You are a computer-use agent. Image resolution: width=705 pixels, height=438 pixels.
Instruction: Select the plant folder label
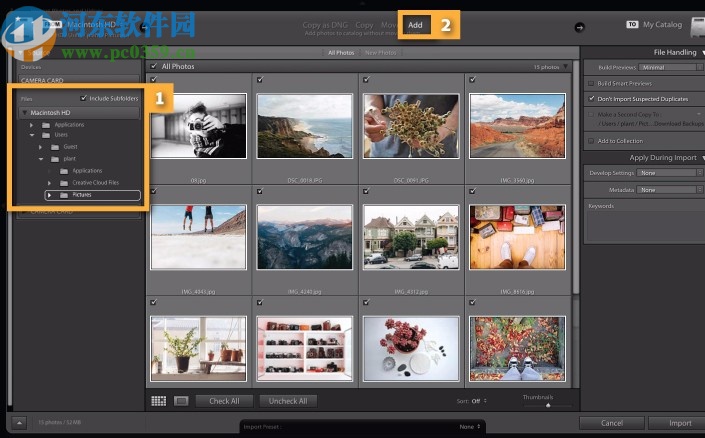tap(69, 159)
